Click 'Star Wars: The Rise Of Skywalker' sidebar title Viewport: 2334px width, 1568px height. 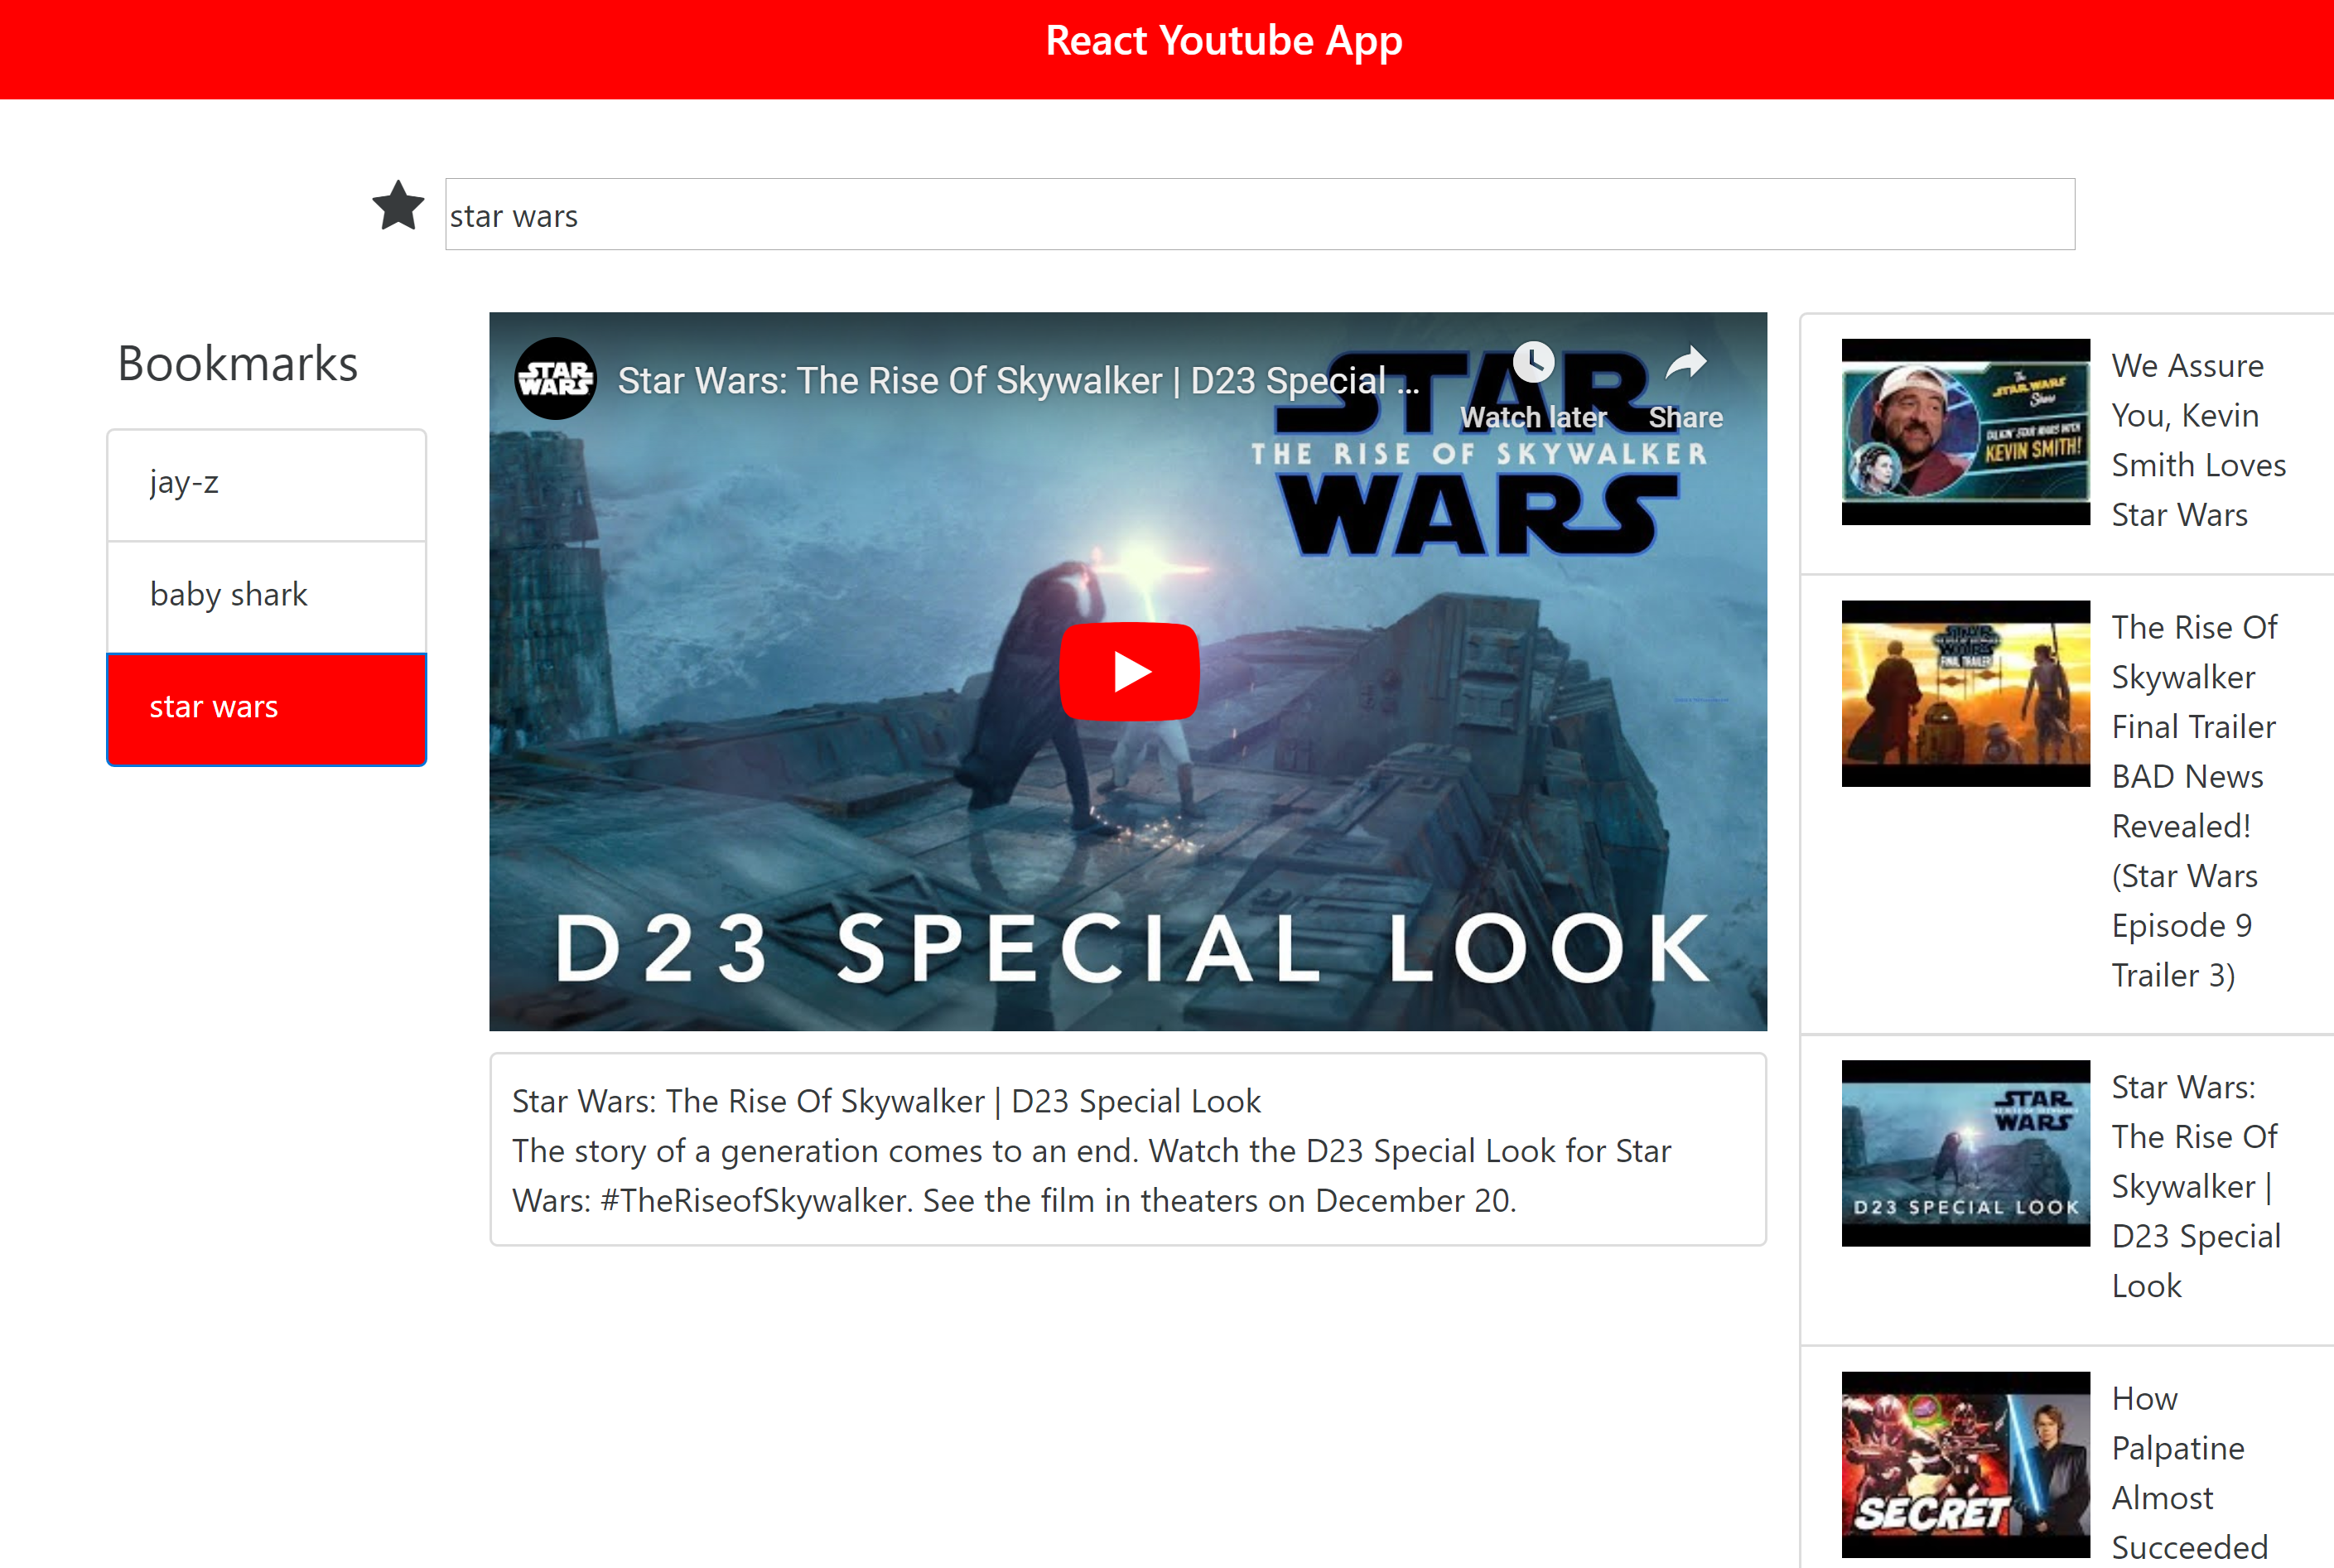pos(2194,1185)
